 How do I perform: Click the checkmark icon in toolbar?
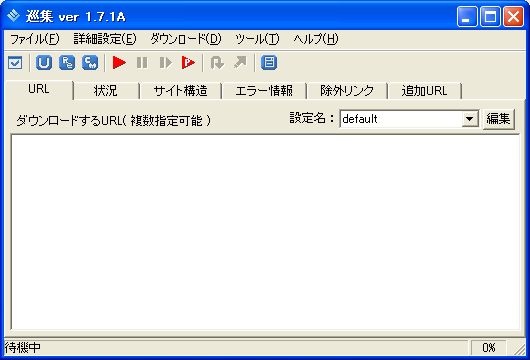15,63
